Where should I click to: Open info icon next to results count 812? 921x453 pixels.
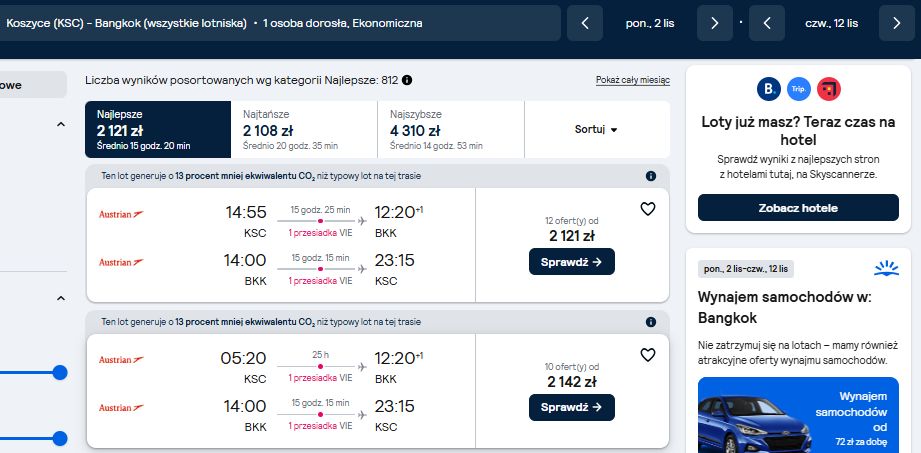[x=406, y=80]
